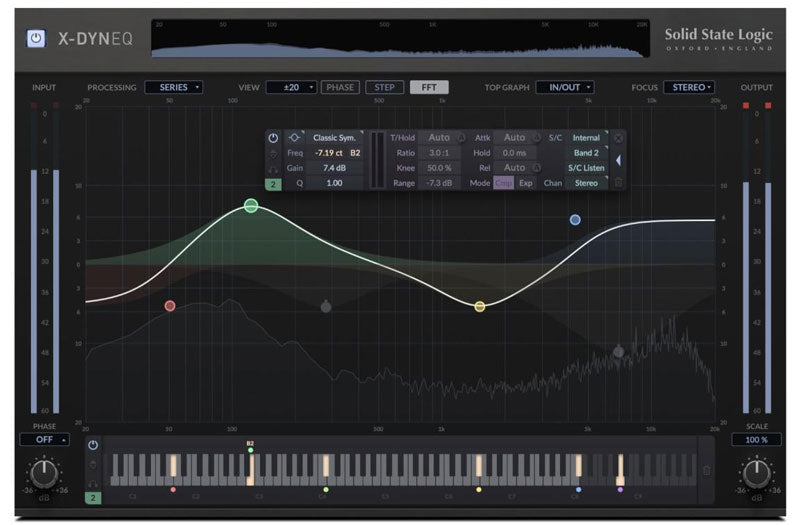This screenshot has height=525, width=800.
Task: Open the PHASE OFF dropdown
Action: pyautogui.click(x=44, y=440)
